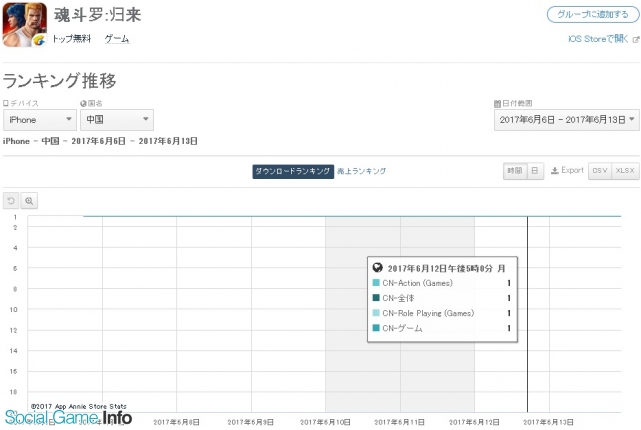Click the トップ無料 label
641x430 pixels.
(72, 39)
